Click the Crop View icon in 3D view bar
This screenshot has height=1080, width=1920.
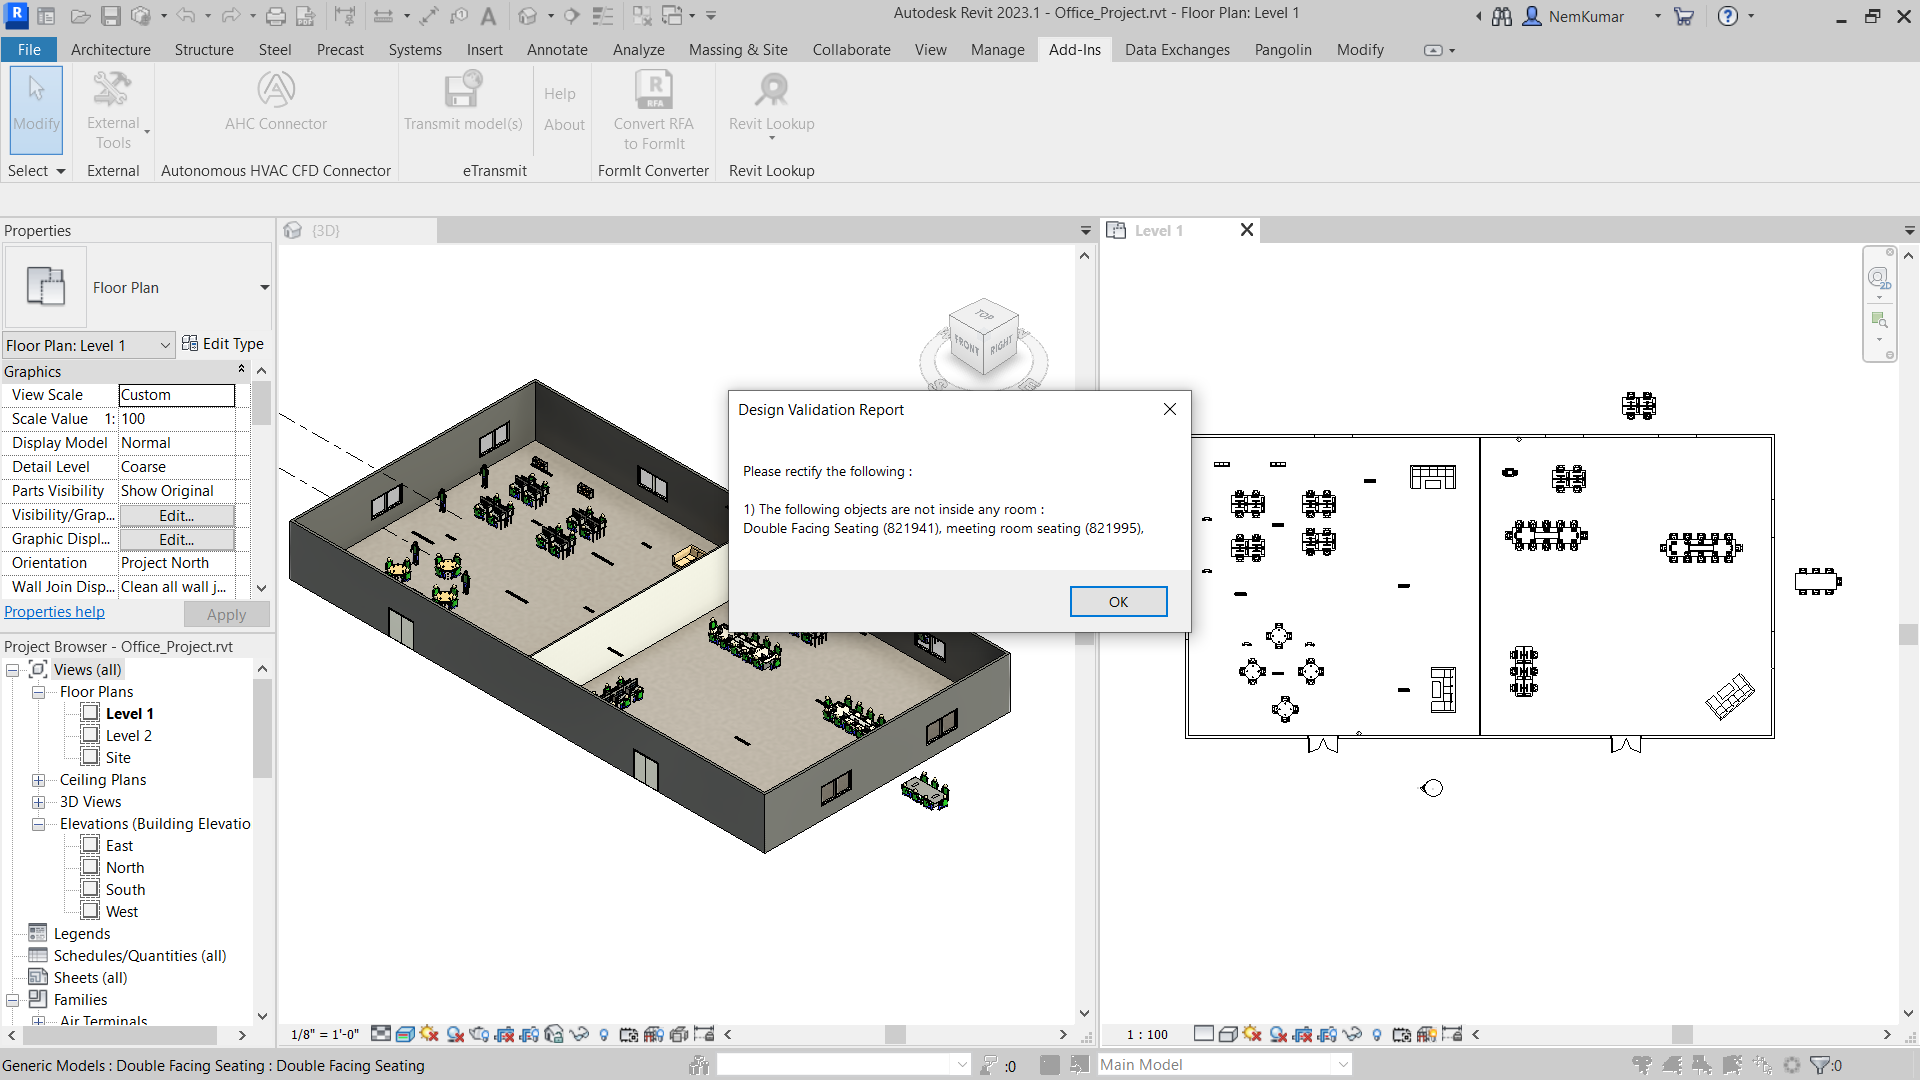click(x=505, y=1034)
